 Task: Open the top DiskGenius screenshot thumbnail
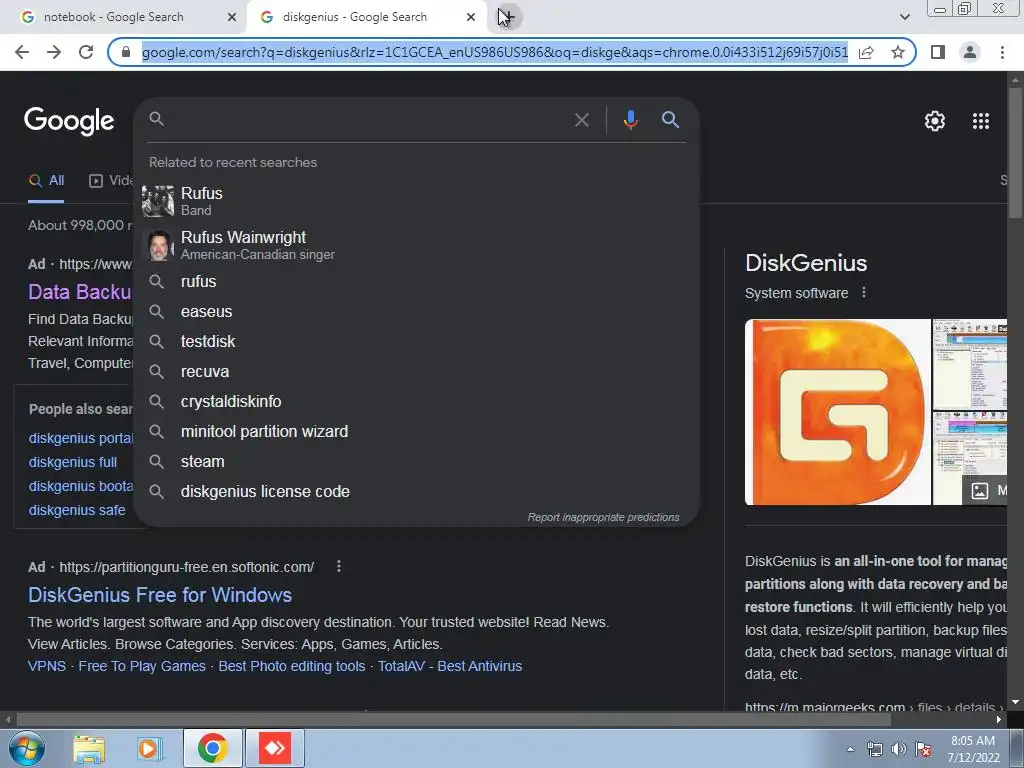click(970, 364)
